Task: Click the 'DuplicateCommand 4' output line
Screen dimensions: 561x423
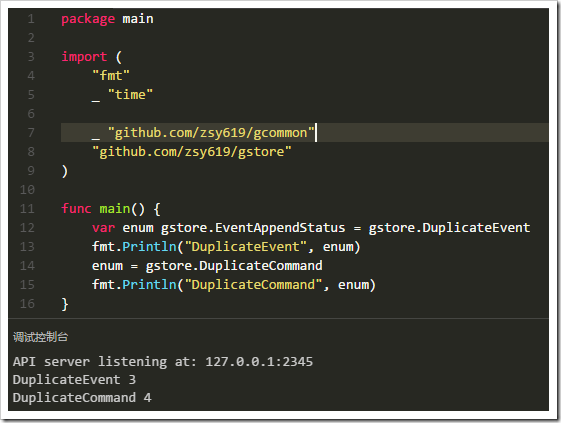Action: [82, 398]
